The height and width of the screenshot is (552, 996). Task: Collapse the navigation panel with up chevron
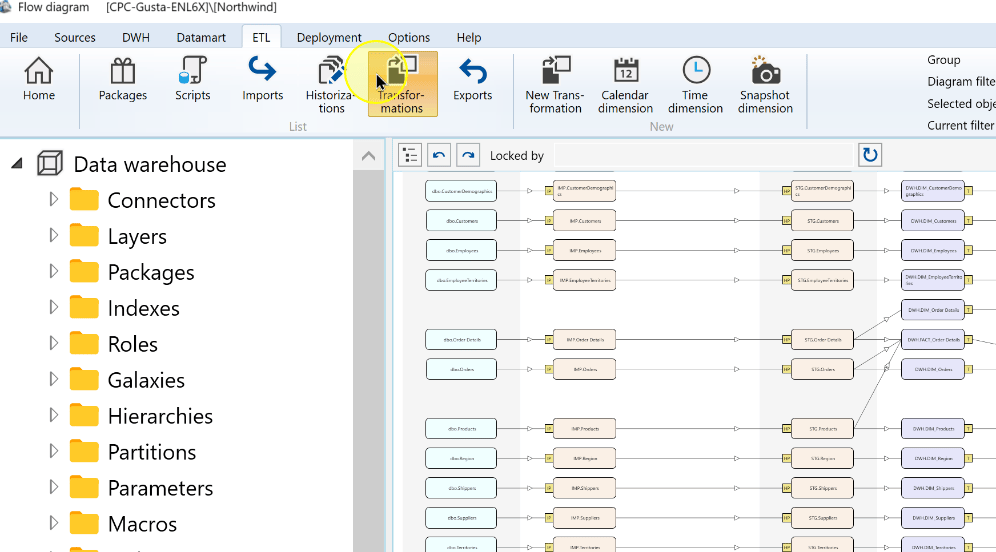click(x=368, y=156)
